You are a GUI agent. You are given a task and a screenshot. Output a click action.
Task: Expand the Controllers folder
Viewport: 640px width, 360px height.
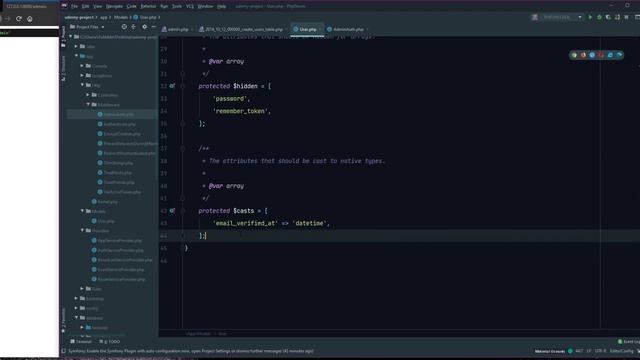88,95
